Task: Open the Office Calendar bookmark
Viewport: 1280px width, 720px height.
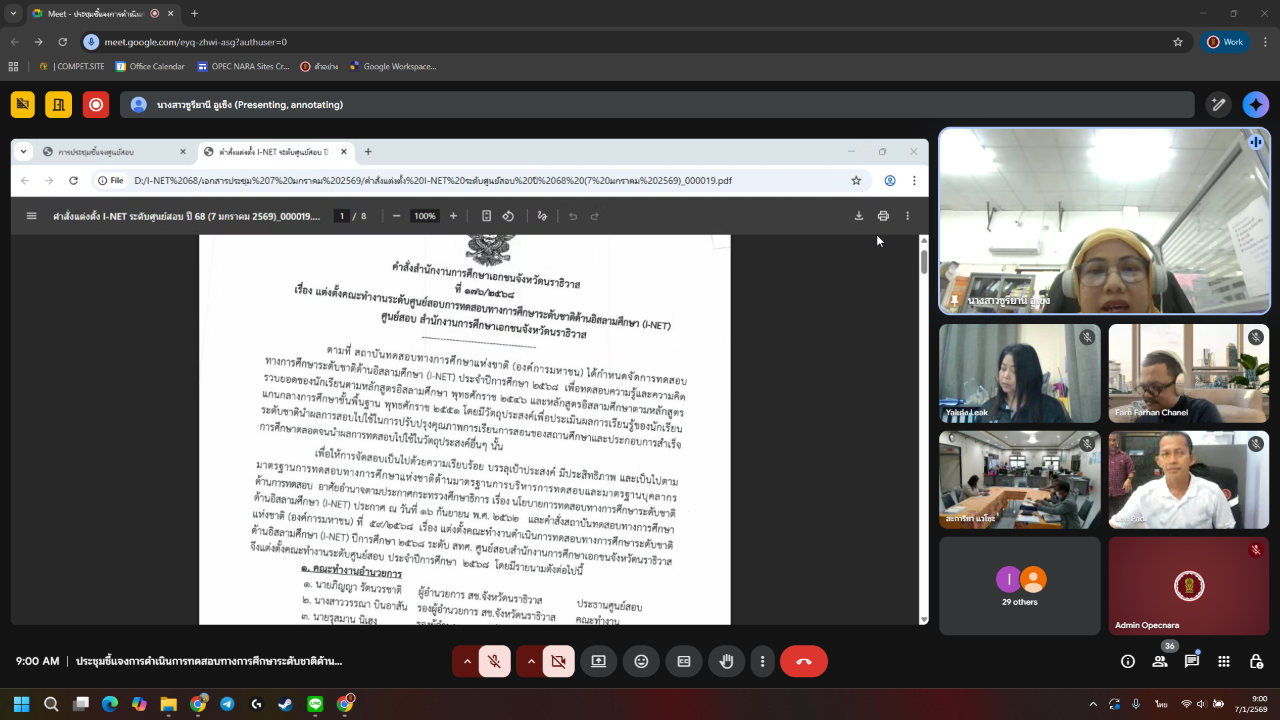Action: 150,67
